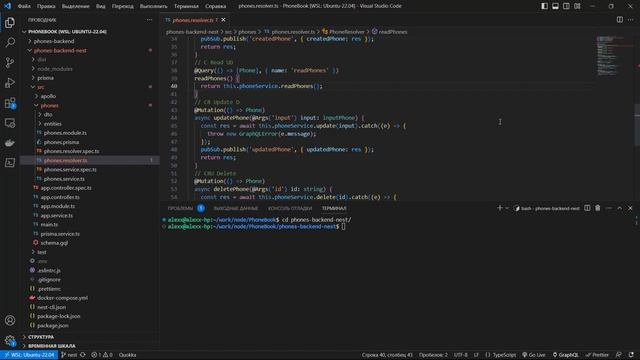Click the WSL: Ubuntu-22.04 remote indicator

(x=29, y=355)
